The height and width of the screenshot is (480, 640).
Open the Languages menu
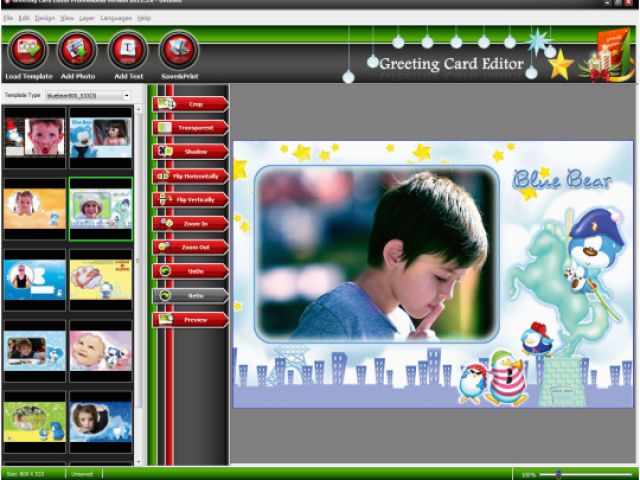tap(116, 18)
